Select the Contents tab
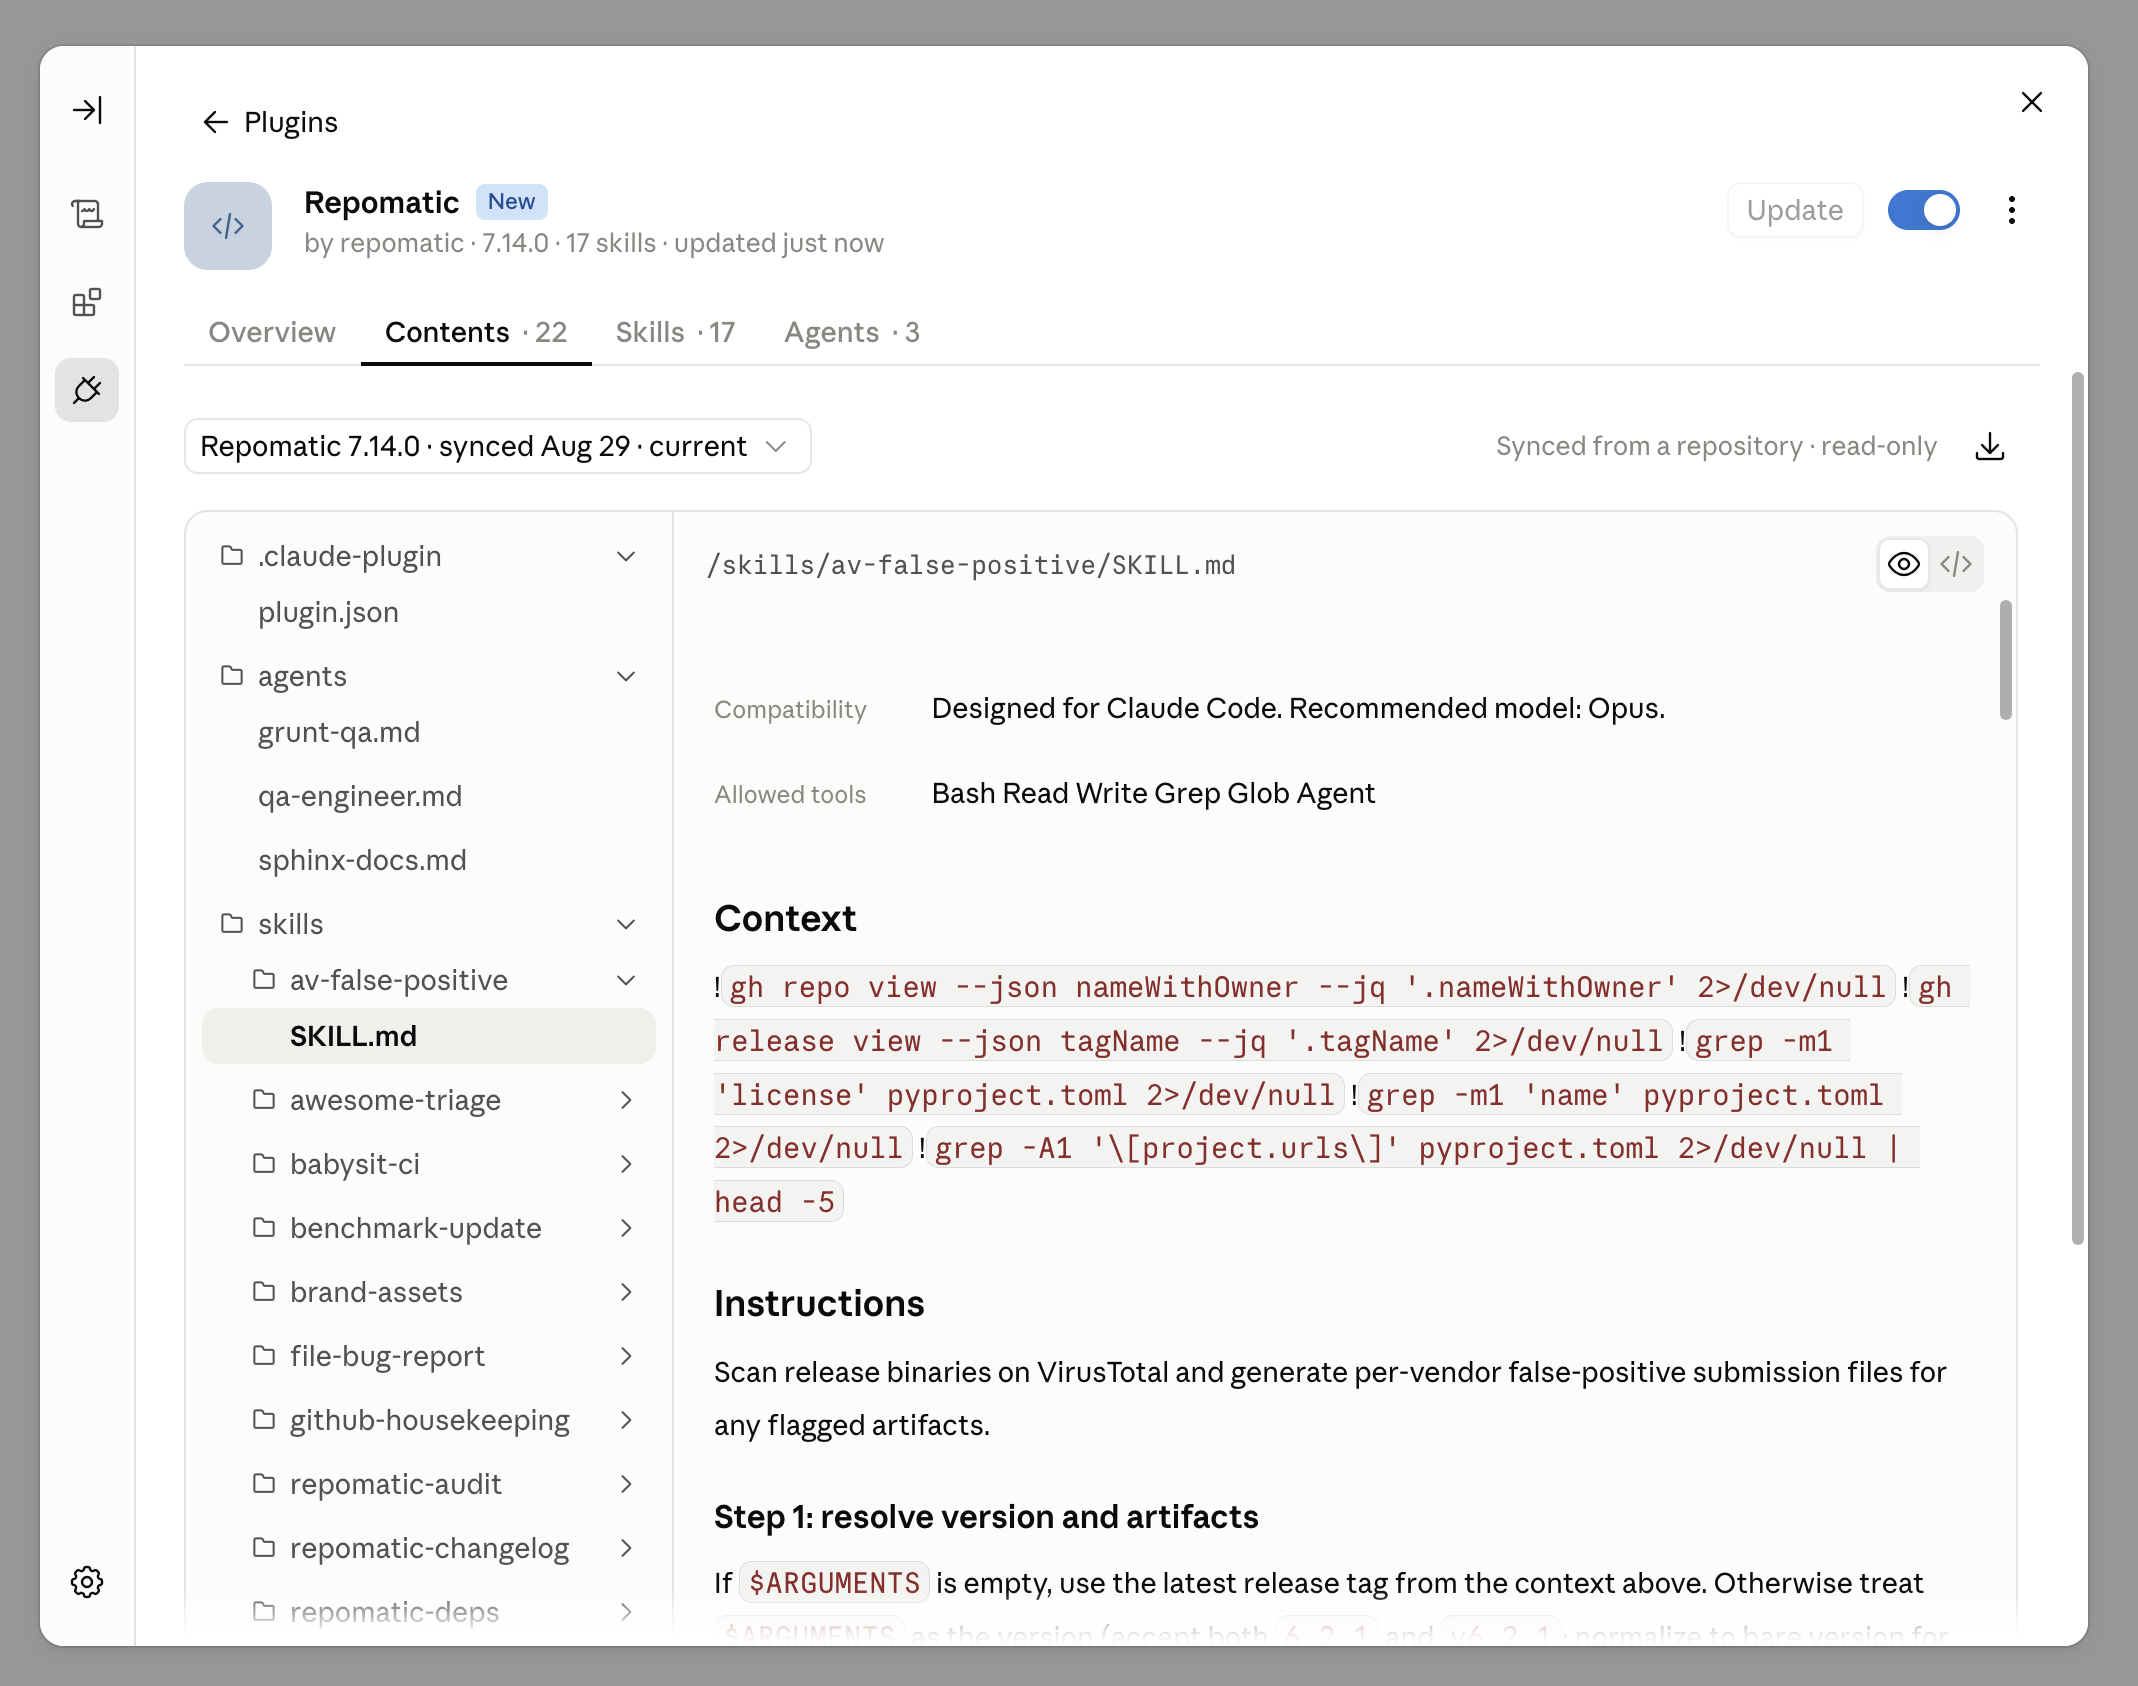Viewport: 2138px width, 1686px height. [x=476, y=332]
